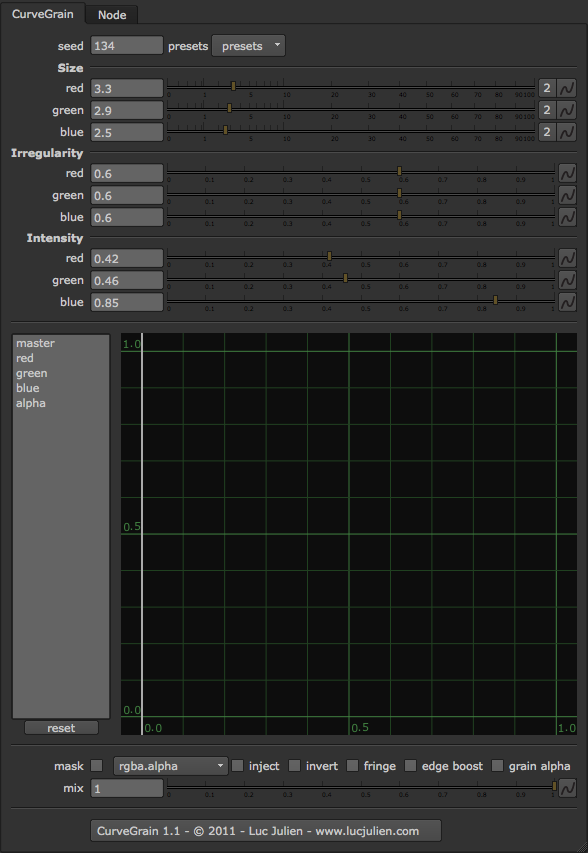Viewport: 588px width, 853px height.
Task: Open animation menu for Irregularity red
Action: (x=567, y=174)
